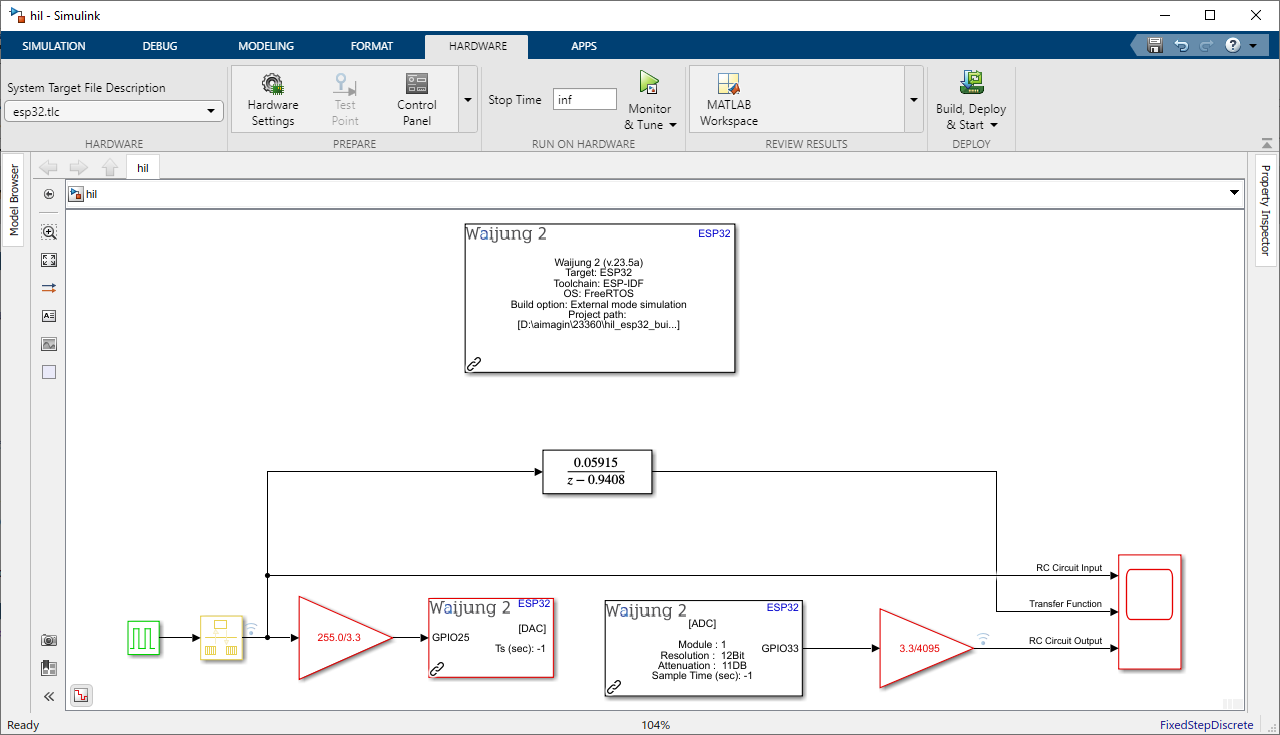The width and height of the screenshot is (1280, 735).
Task: Select the Pulse Generator block
Action: tap(144, 637)
